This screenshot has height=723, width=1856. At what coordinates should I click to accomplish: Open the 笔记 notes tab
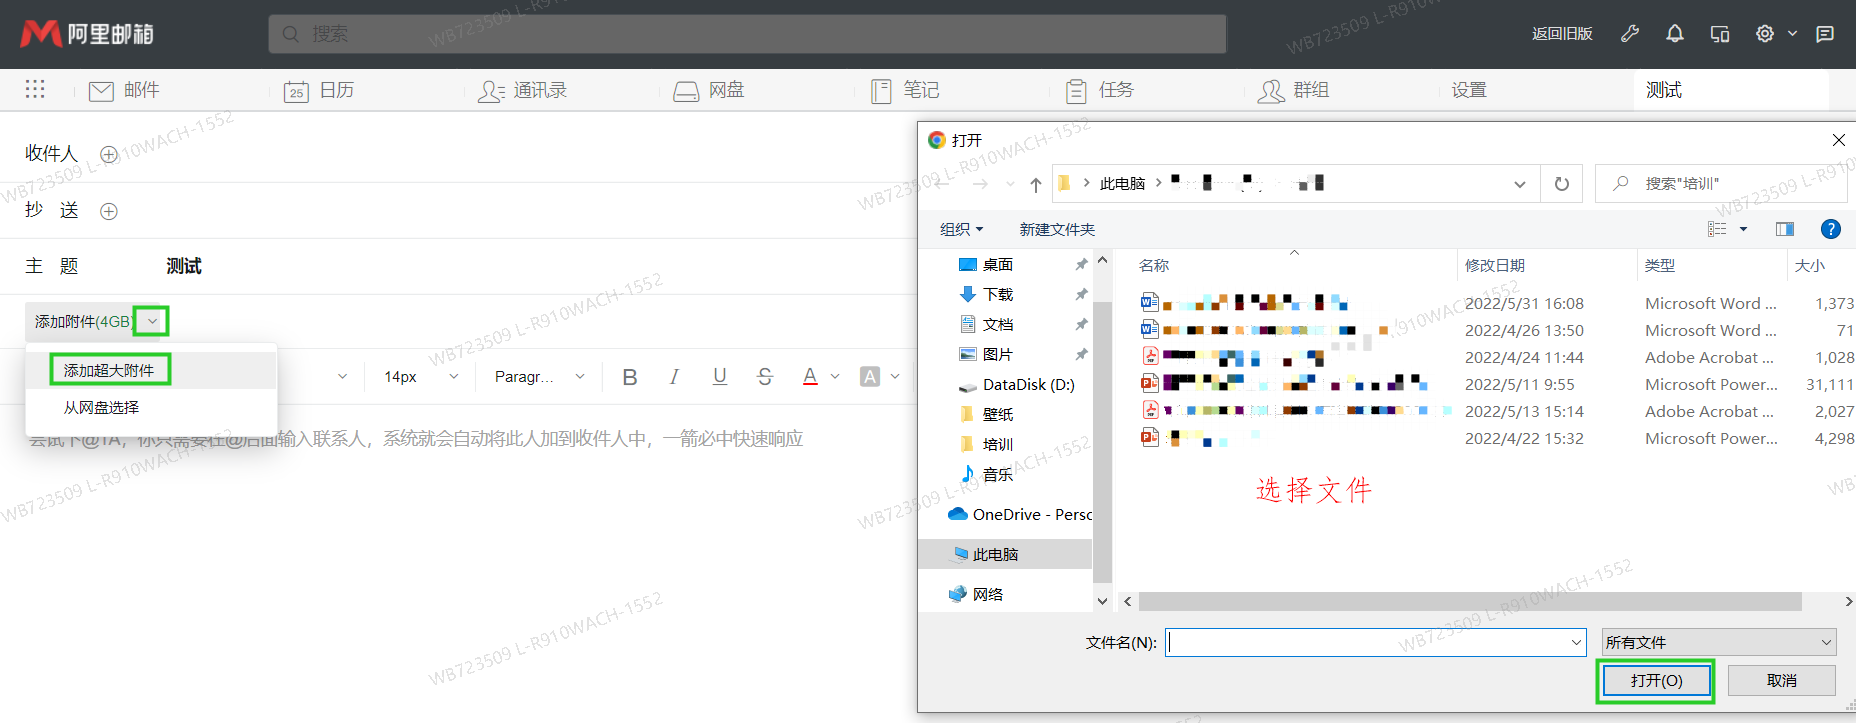click(905, 91)
